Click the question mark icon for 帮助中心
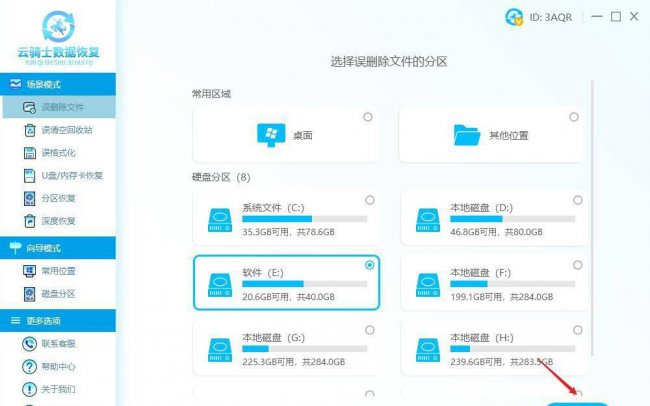Image resolution: width=650 pixels, height=406 pixels. 29,367
